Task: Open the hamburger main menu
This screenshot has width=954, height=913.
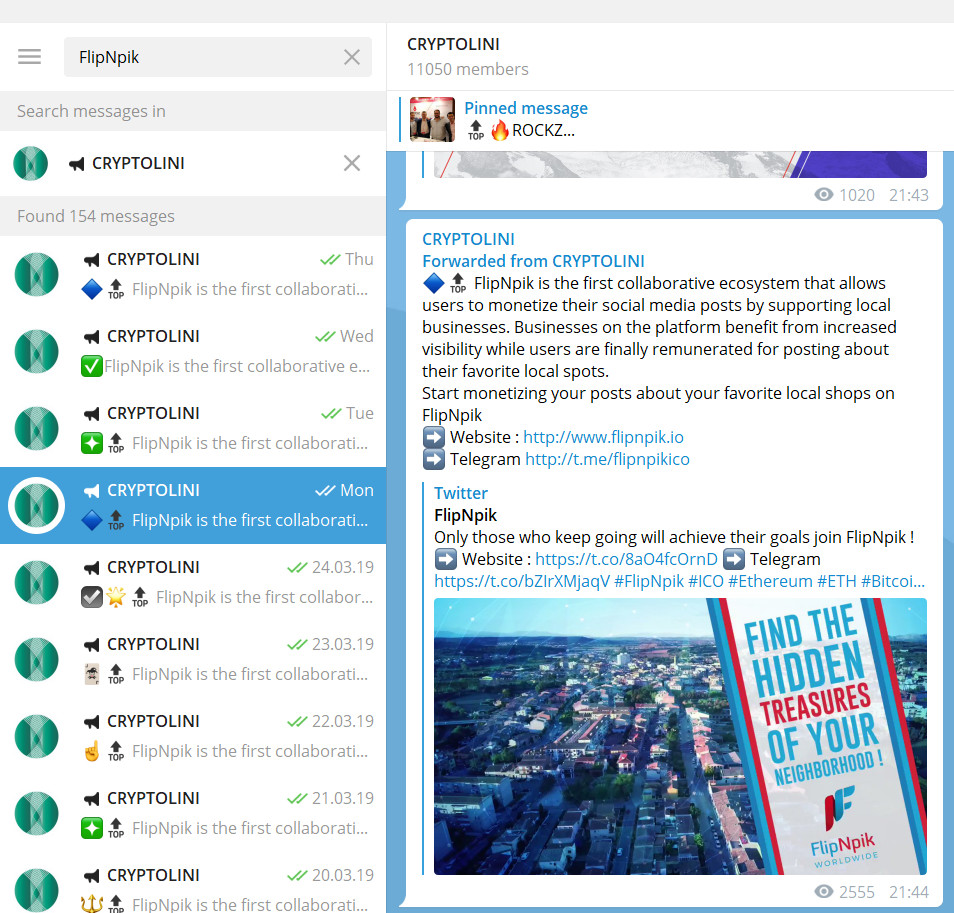Action: [29, 57]
